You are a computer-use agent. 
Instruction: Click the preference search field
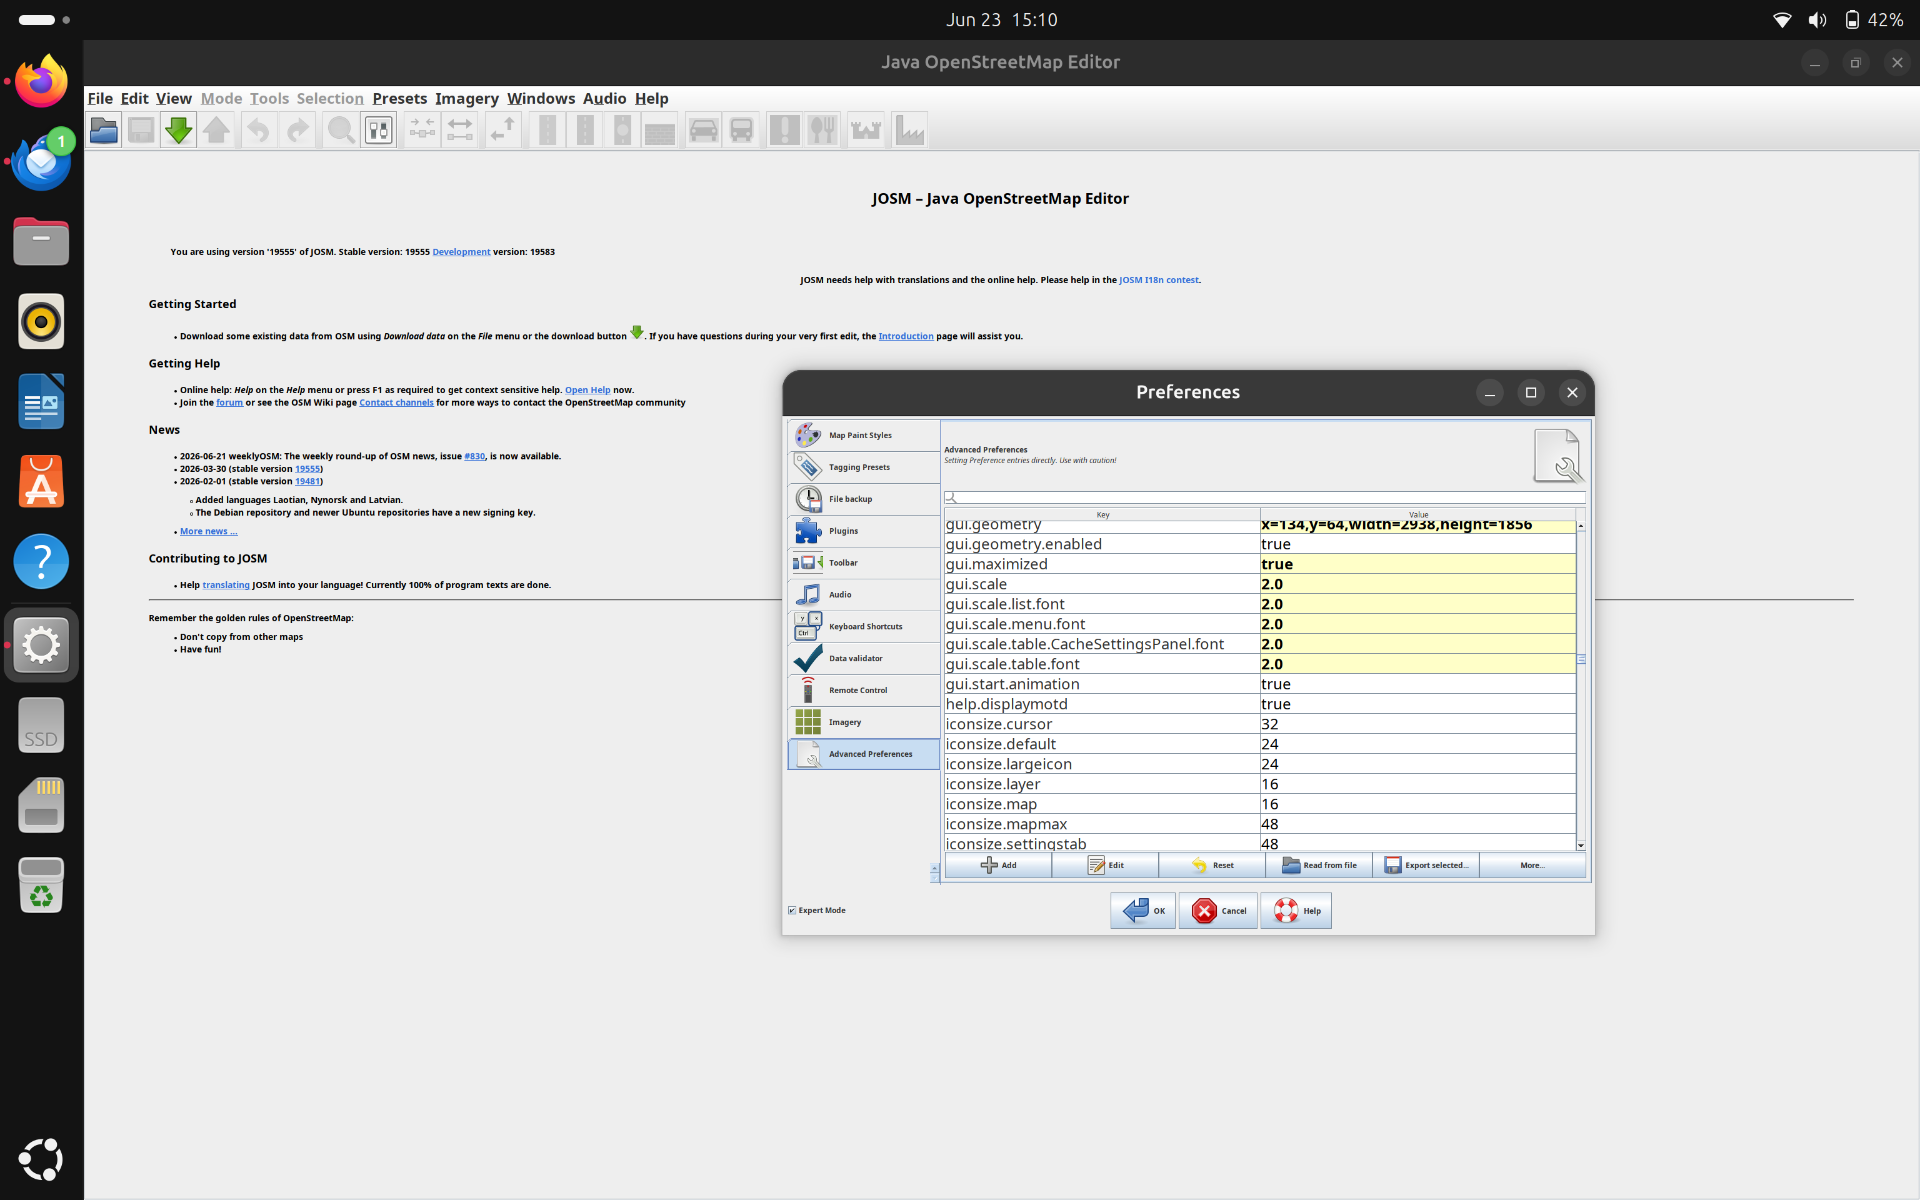(1265, 497)
